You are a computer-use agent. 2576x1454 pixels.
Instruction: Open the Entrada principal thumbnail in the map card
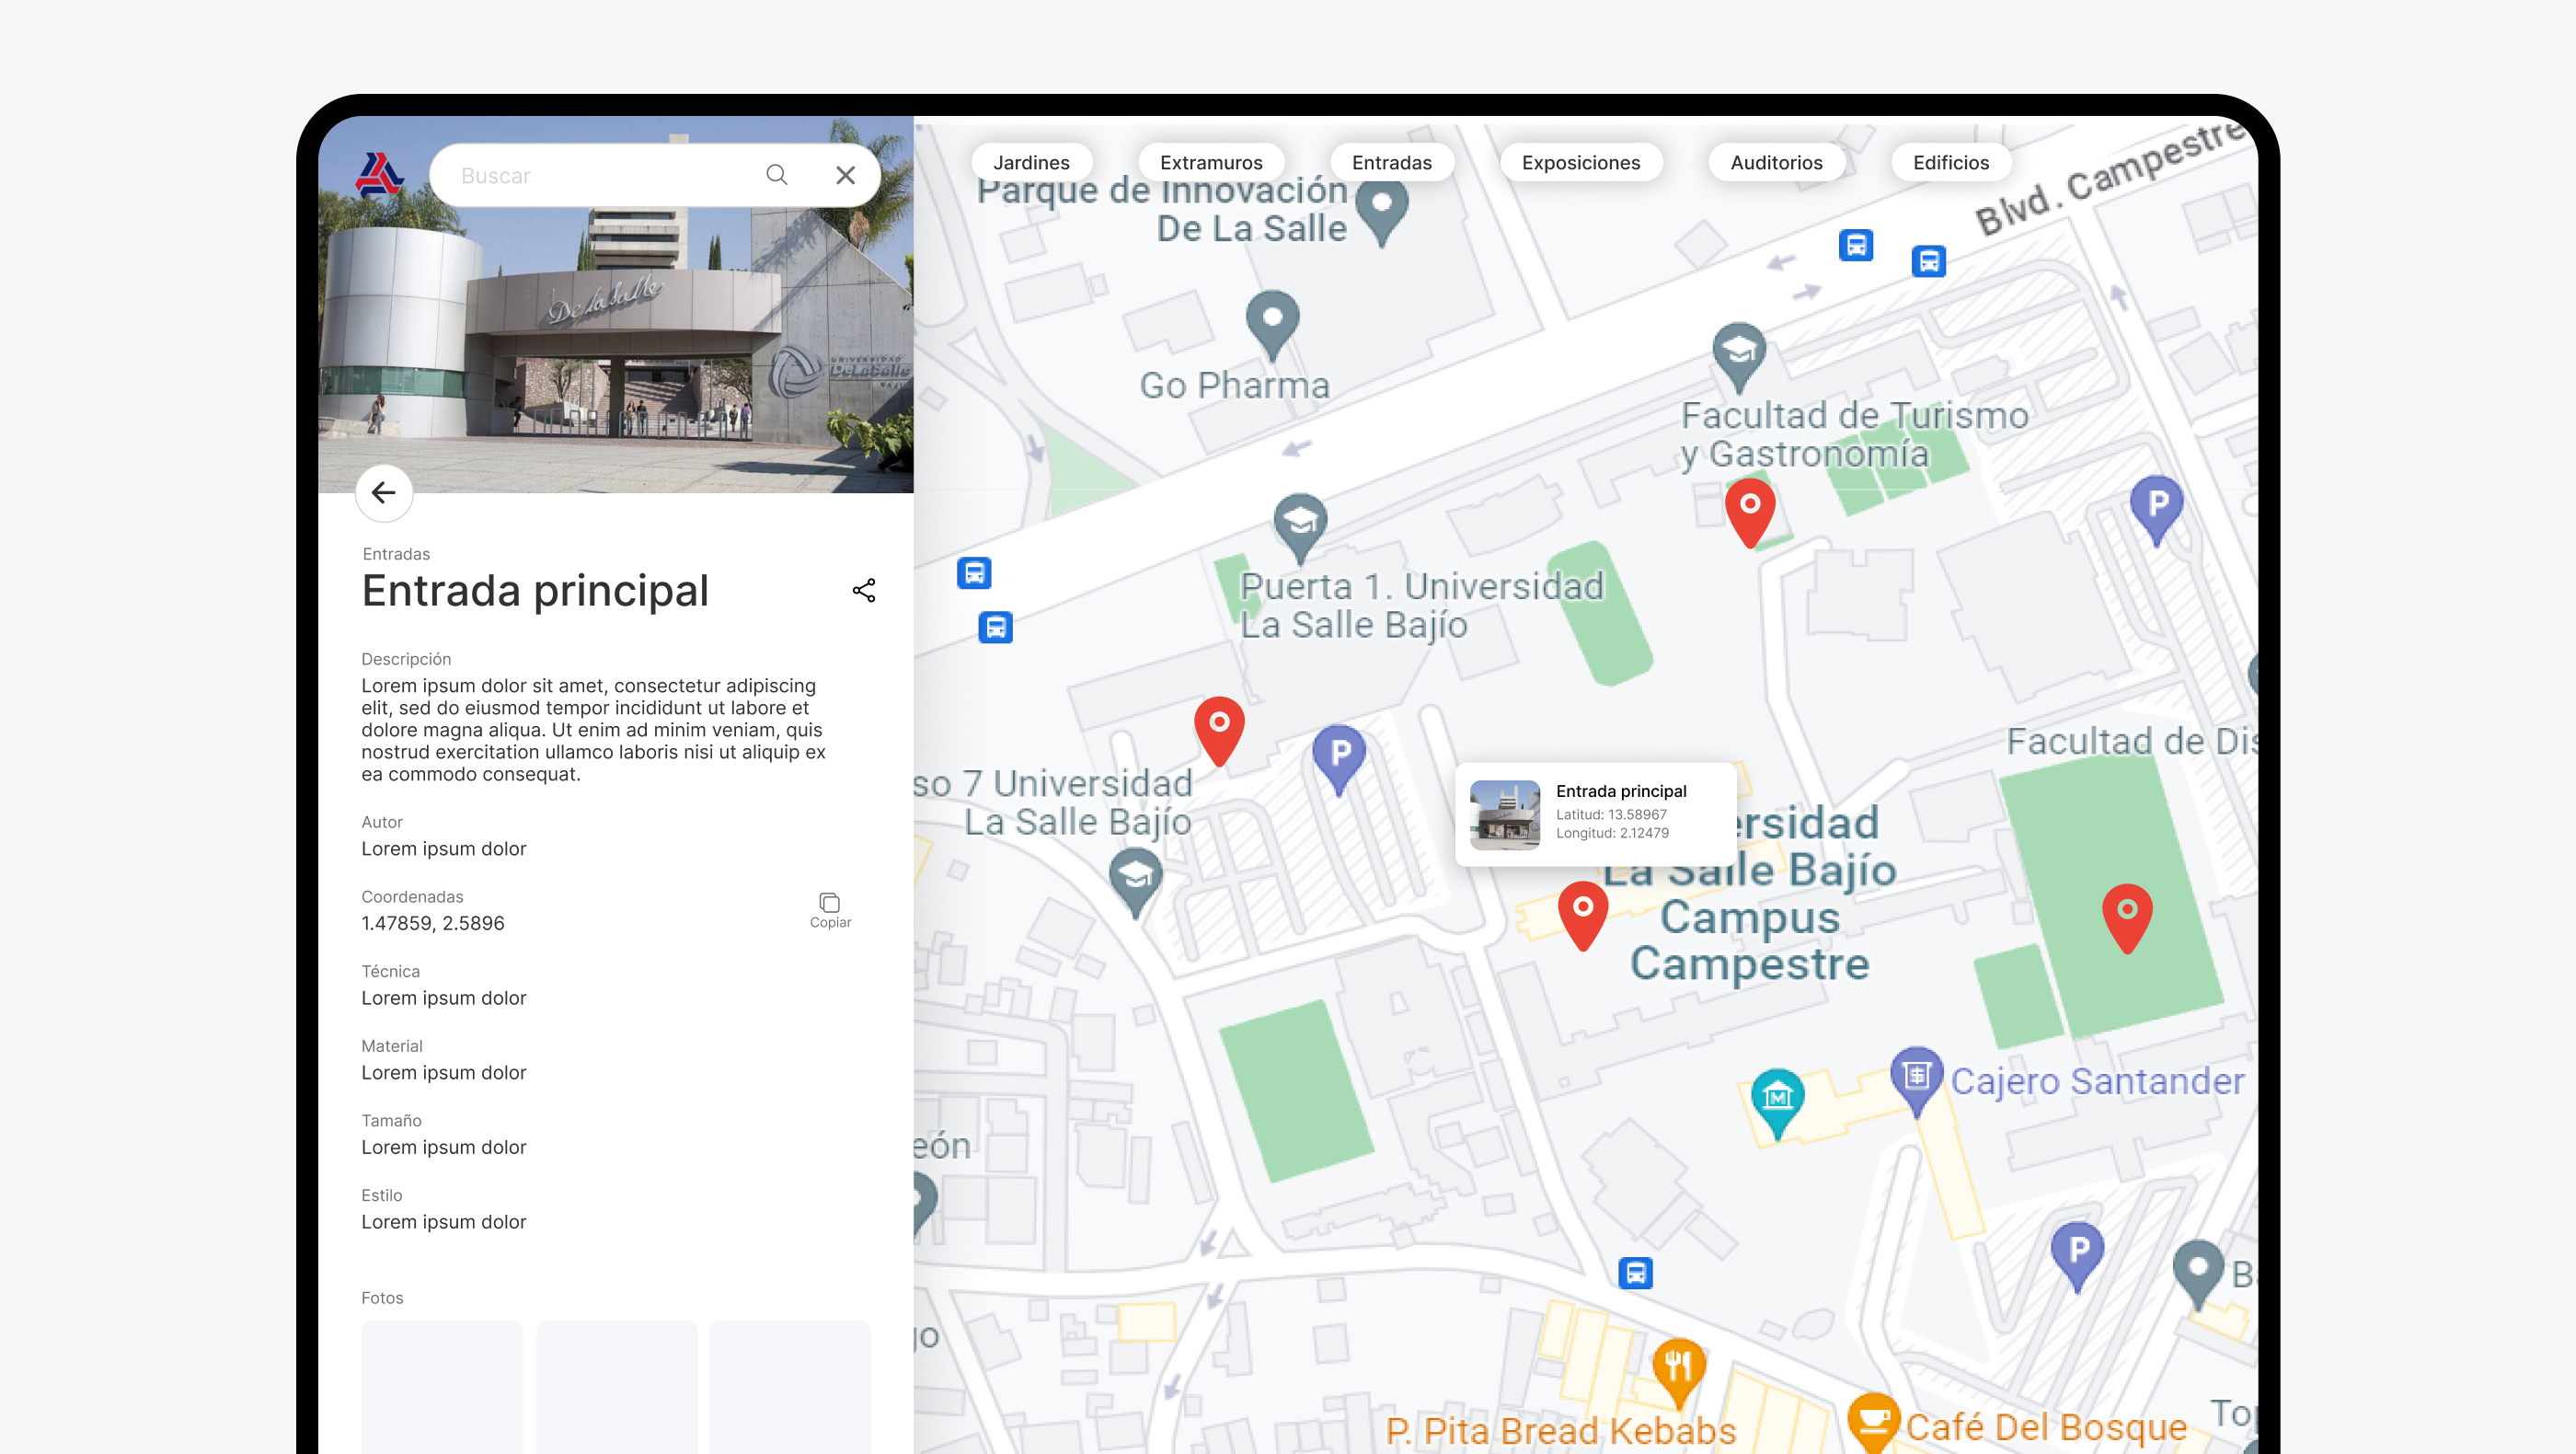click(x=1505, y=815)
